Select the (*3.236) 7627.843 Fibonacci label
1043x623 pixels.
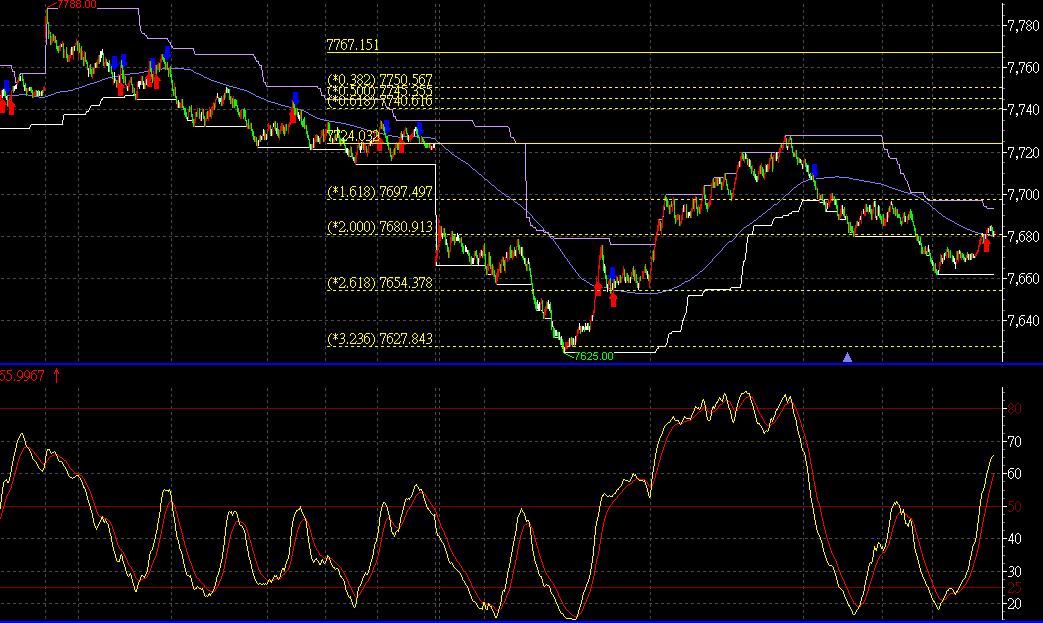click(x=380, y=339)
